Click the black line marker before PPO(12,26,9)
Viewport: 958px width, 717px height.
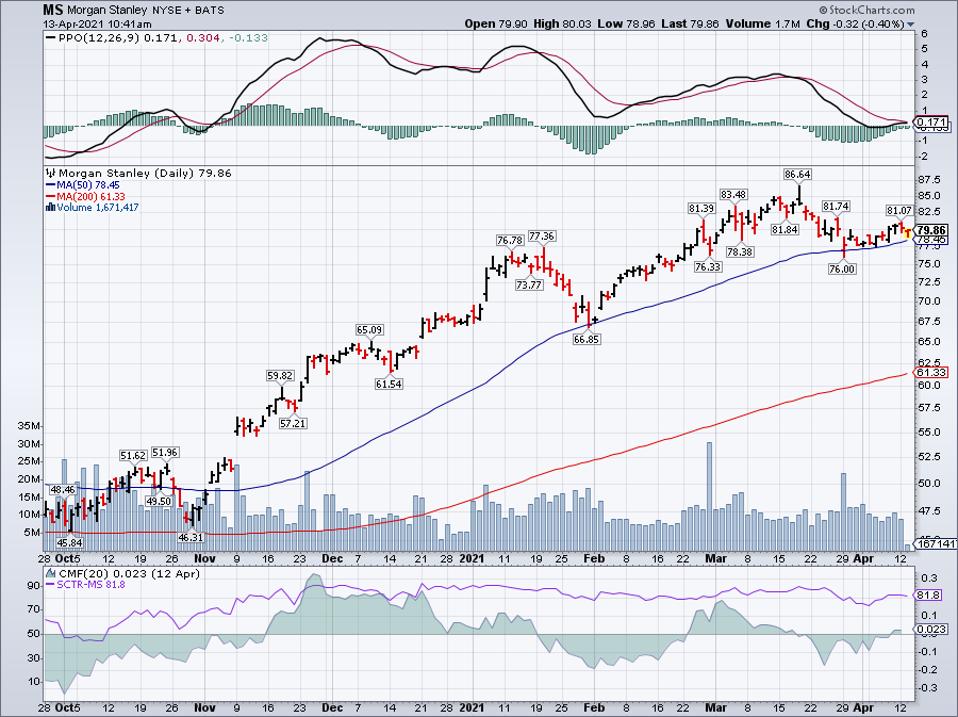pos(52,38)
